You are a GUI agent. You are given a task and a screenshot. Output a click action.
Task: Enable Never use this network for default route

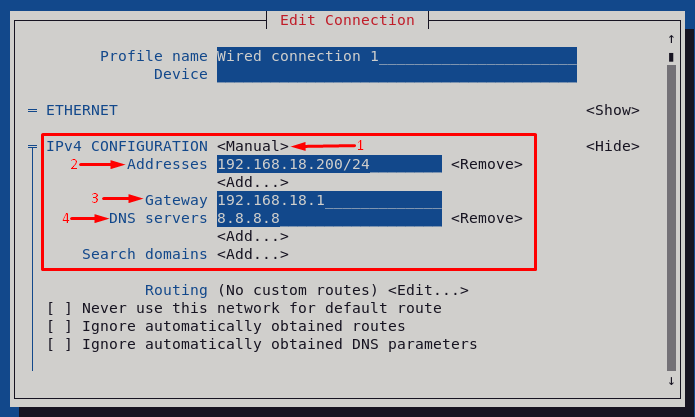click(59, 308)
